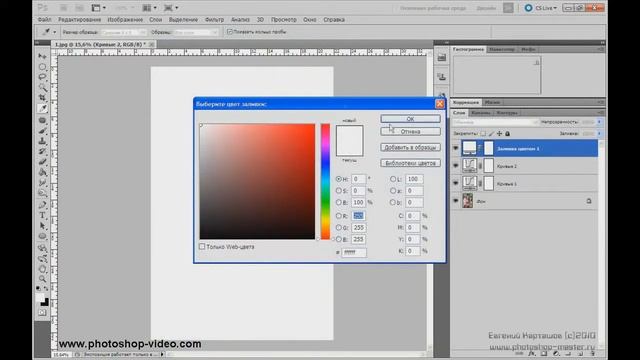Enable the Только Web-цвета checkbox

[202, 247]
